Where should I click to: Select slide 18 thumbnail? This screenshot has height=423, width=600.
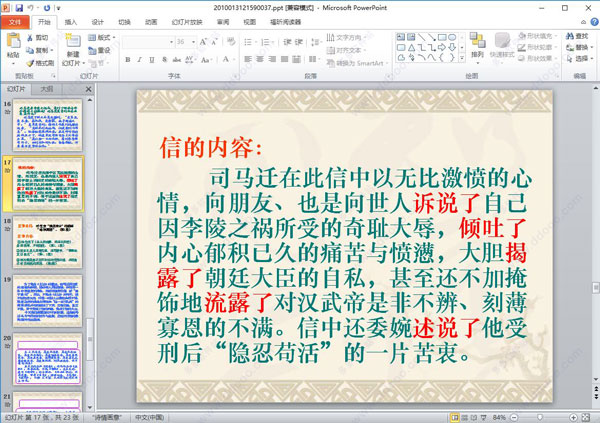pyautogui.click(x=47, y=242)
